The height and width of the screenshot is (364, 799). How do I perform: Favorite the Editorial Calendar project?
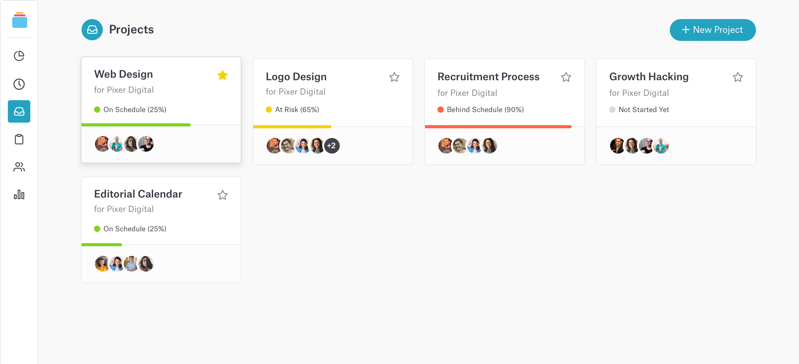click(223, 195)
